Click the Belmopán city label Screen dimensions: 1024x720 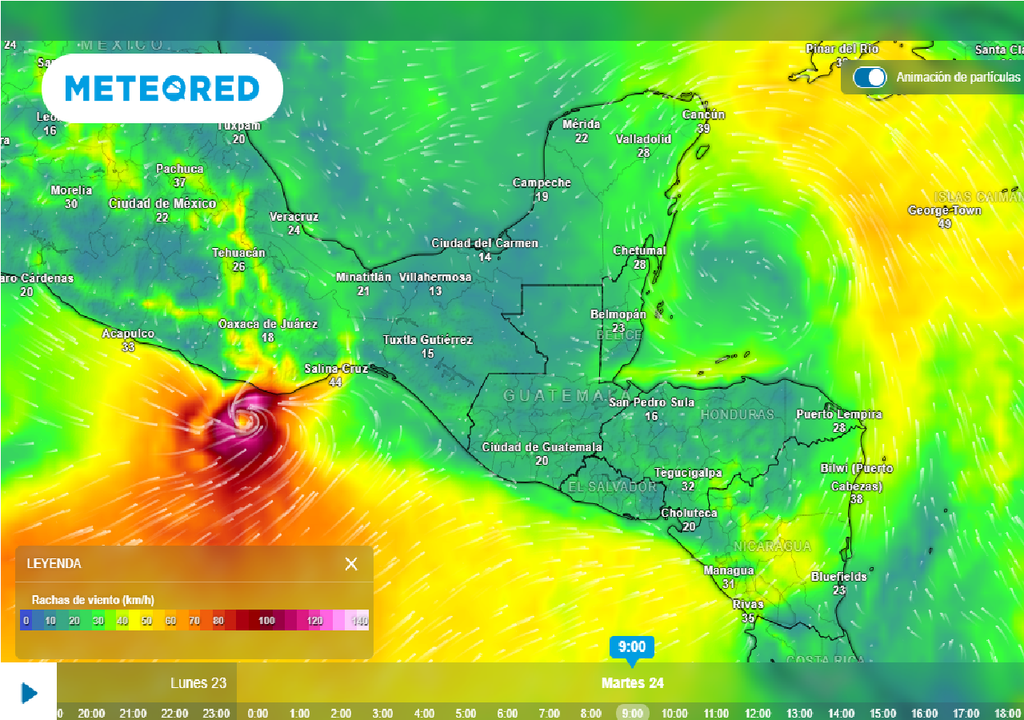pos(618,314)
